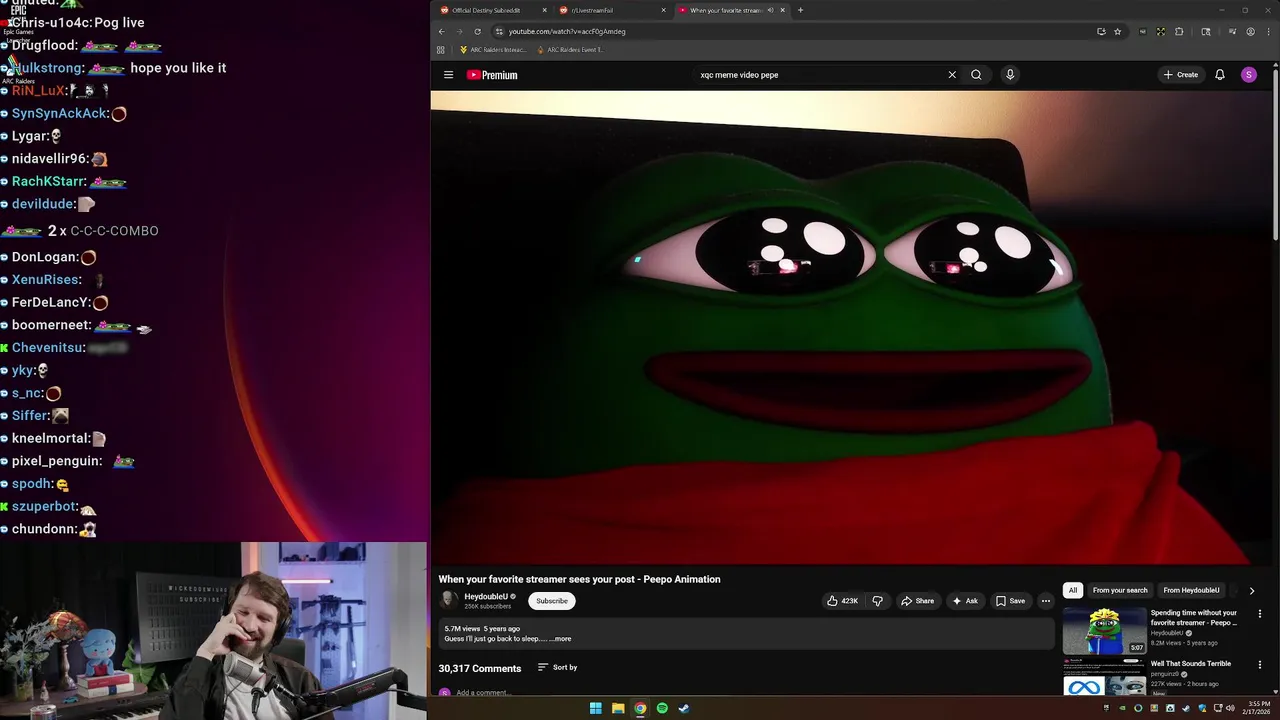Open options menu for Well That Sounds Terrible

click(x=1260, y=664)
